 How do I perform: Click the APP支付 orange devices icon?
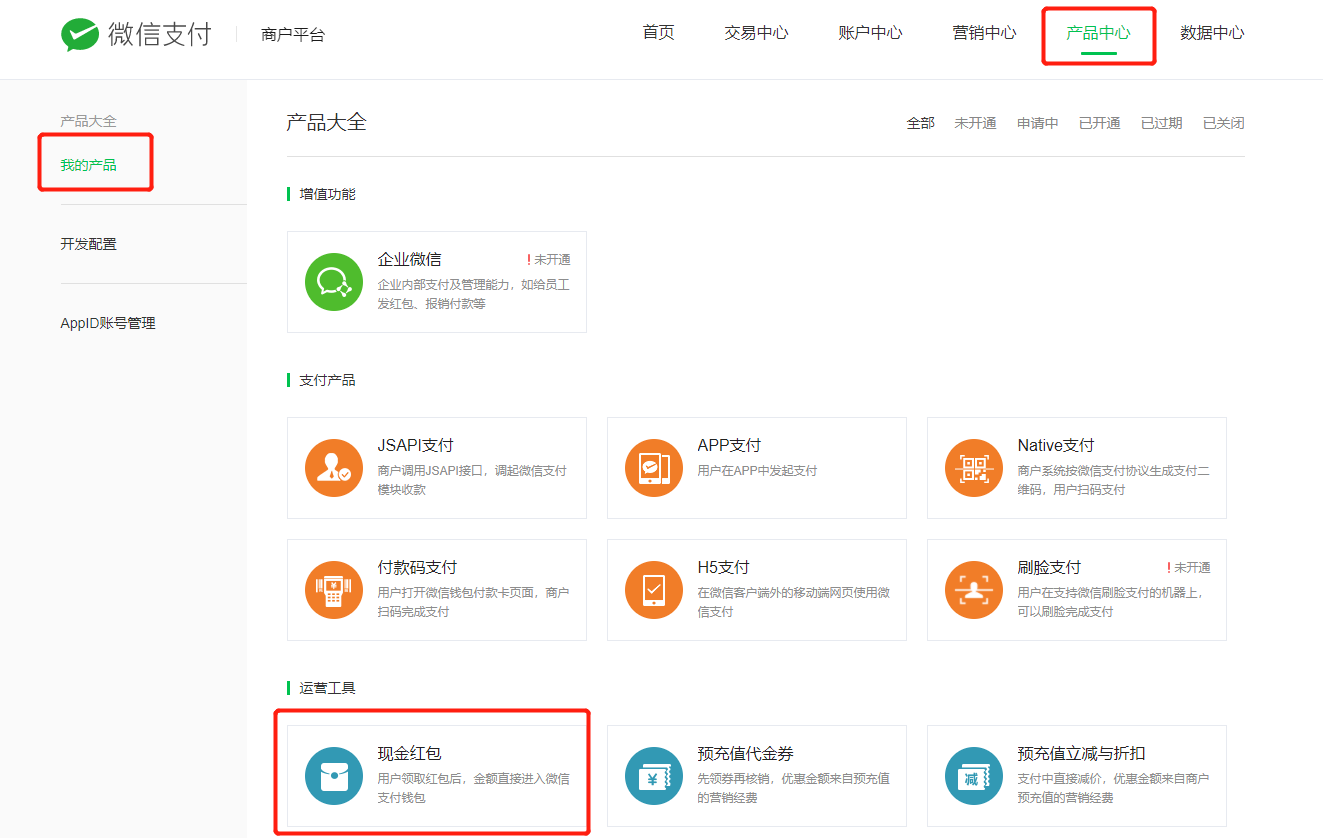click(x=654, y=468)
